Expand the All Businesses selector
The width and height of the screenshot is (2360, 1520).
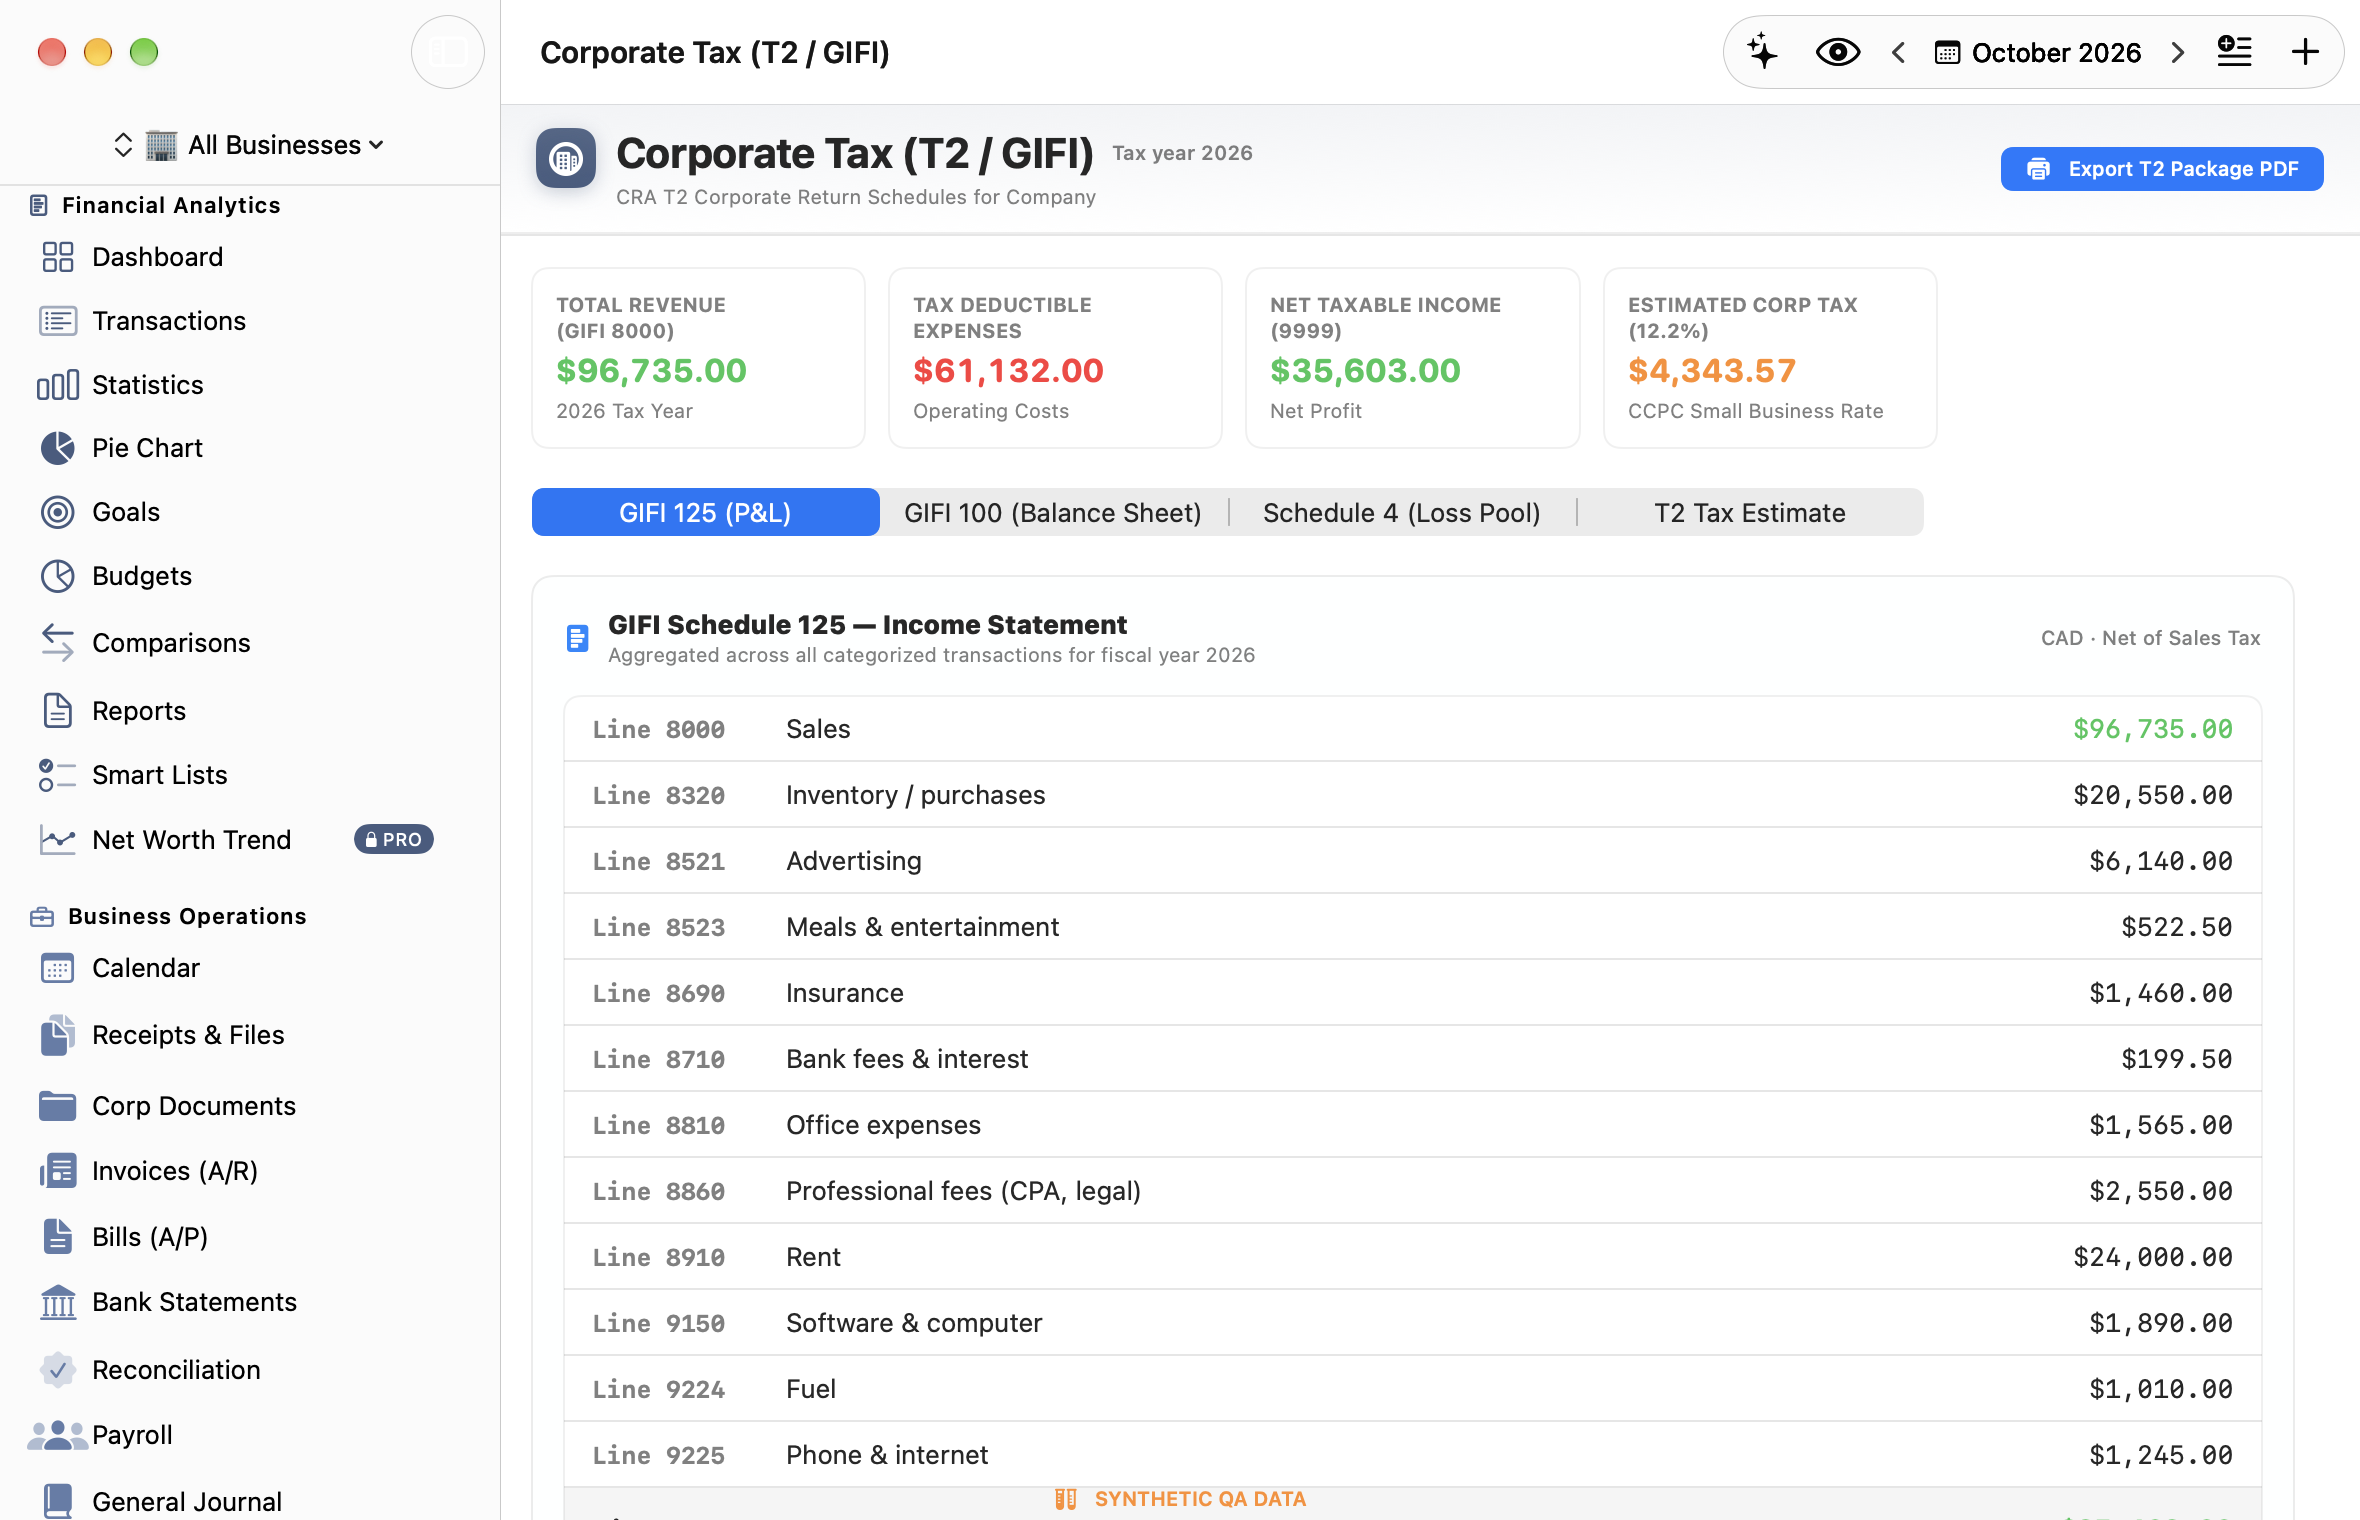click(x=250, y=145)
